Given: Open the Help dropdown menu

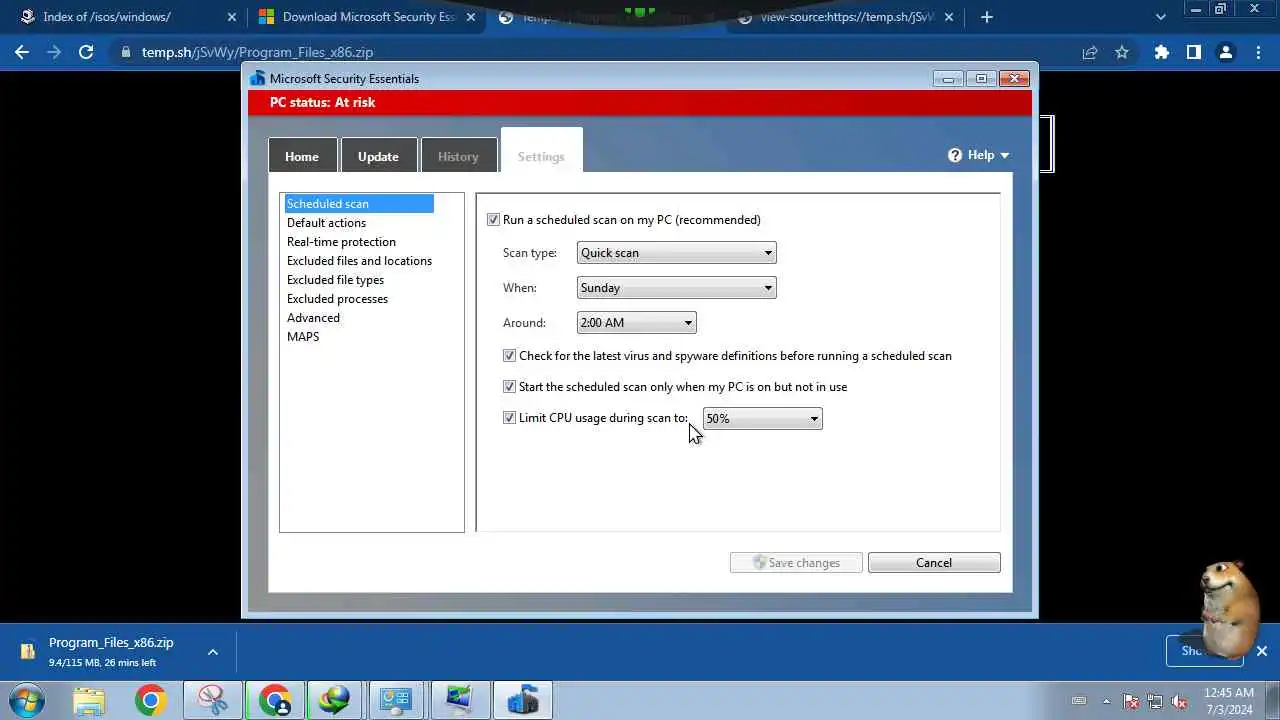Looking at the screenshot, I should point(979,155).
